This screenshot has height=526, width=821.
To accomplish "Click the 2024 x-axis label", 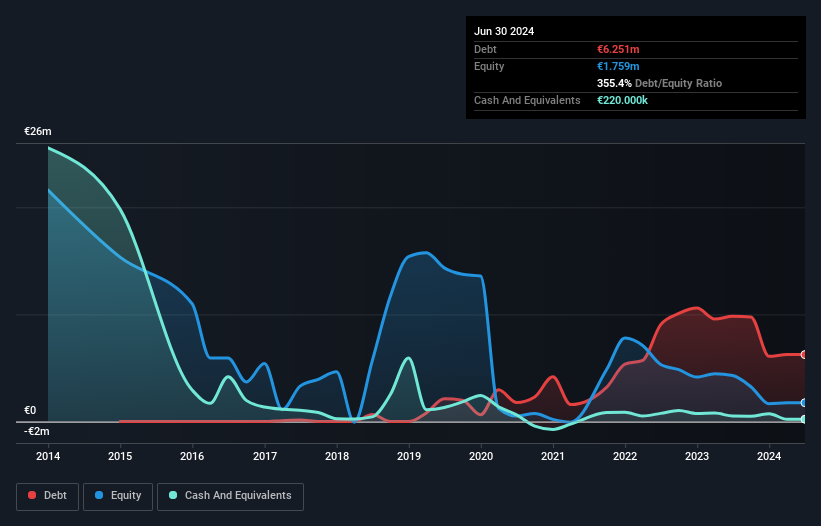I will (x=769, y=456).
